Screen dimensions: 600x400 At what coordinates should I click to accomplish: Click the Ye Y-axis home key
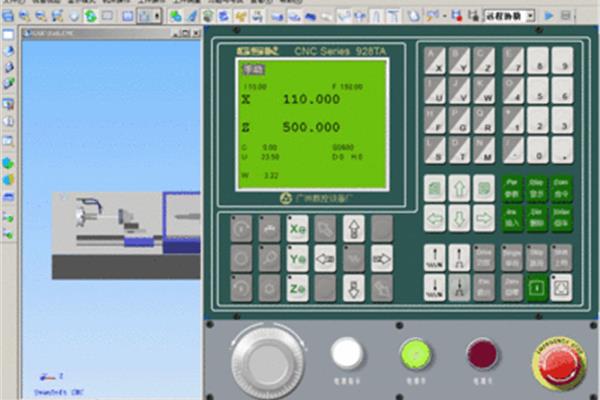pyautogui.click(x=297, y=258)
